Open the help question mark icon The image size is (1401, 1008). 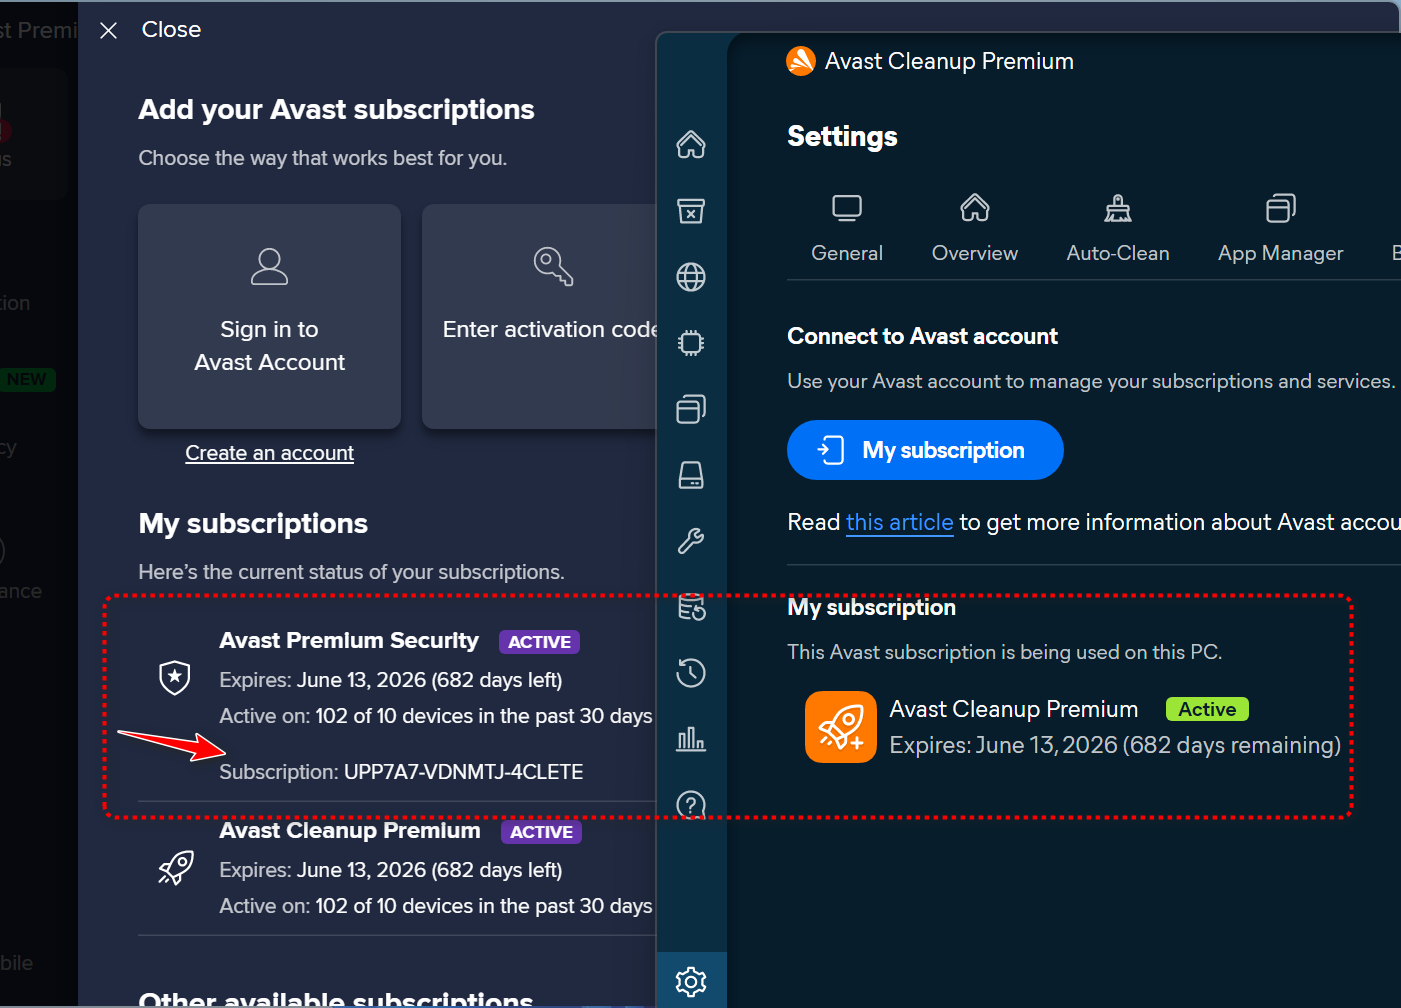pyautogui.click(x=691, y=805)
